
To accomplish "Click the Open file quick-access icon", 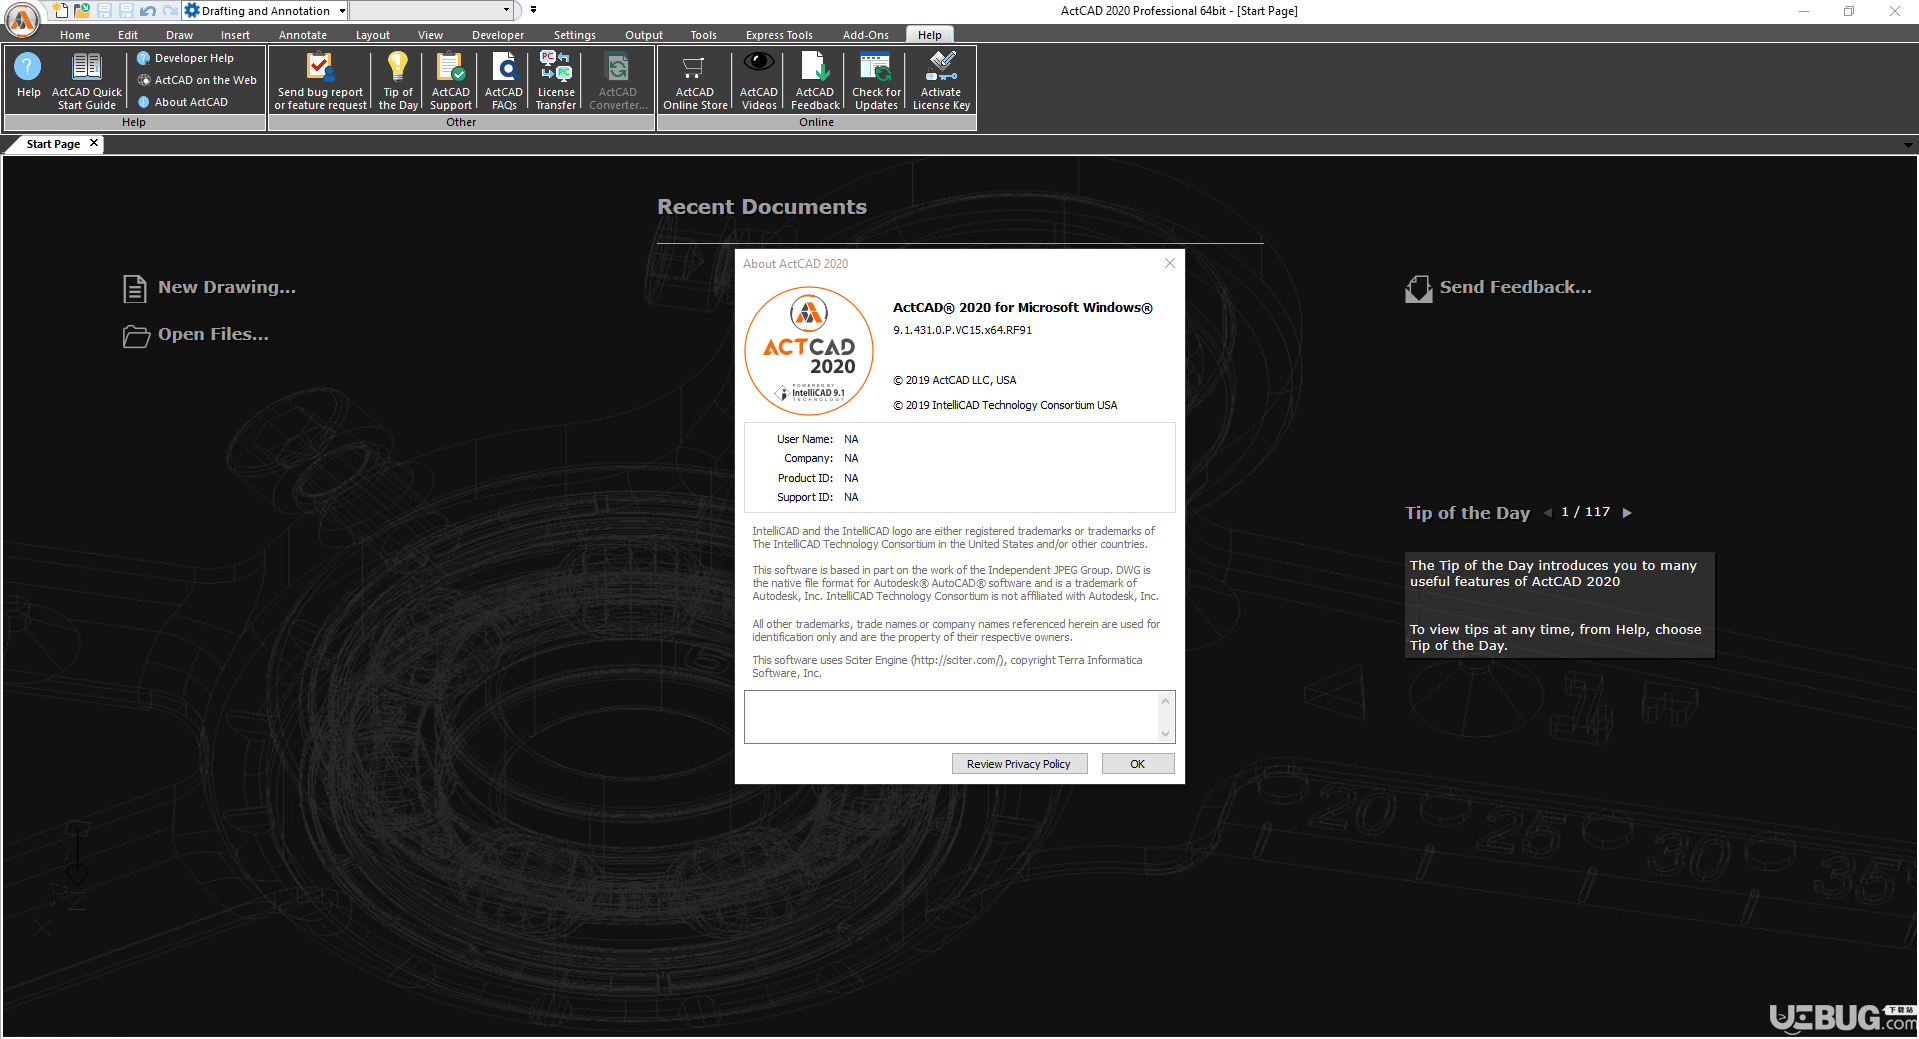I will point(82,10).
